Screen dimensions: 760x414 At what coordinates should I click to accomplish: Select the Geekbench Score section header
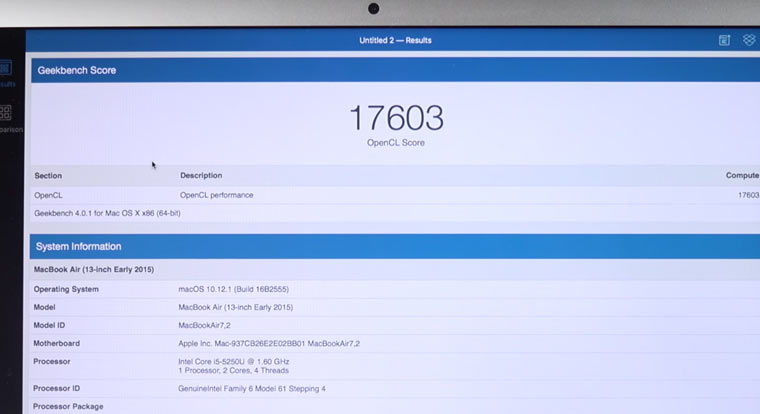click(x=395, y=70)
